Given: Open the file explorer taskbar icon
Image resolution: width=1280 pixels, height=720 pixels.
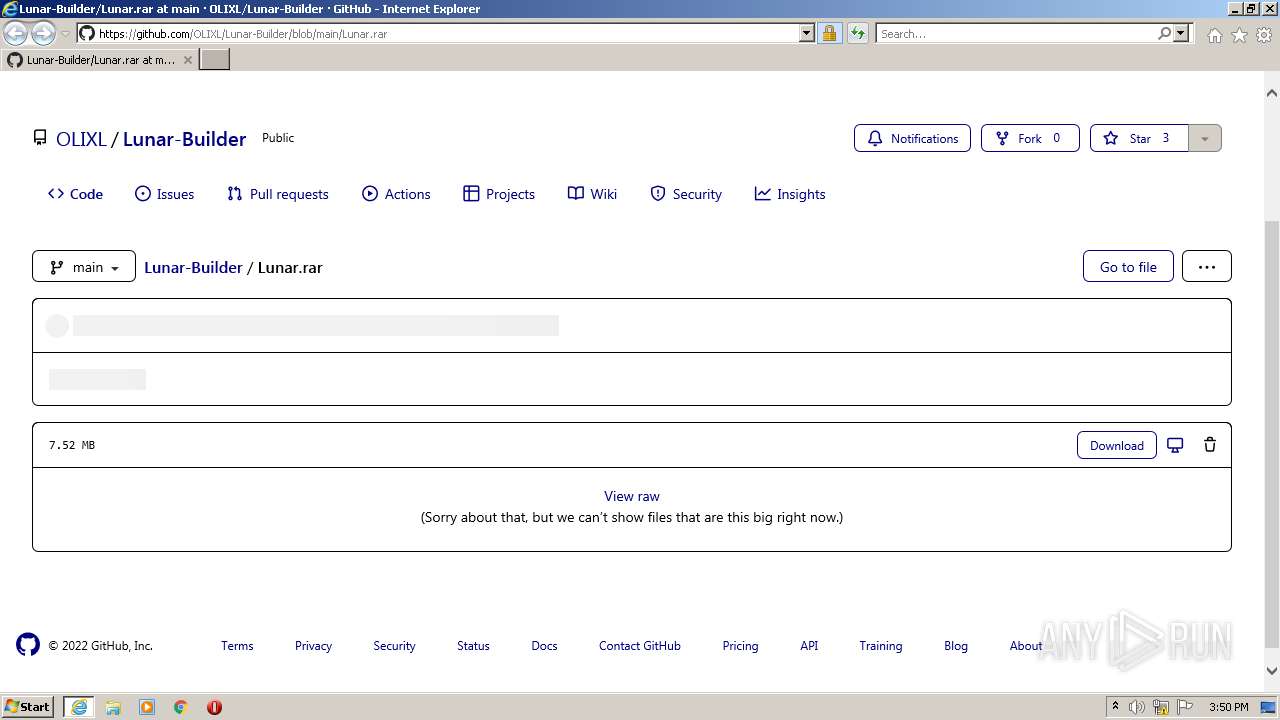Looking at the screenshot, I should point(113,707).
